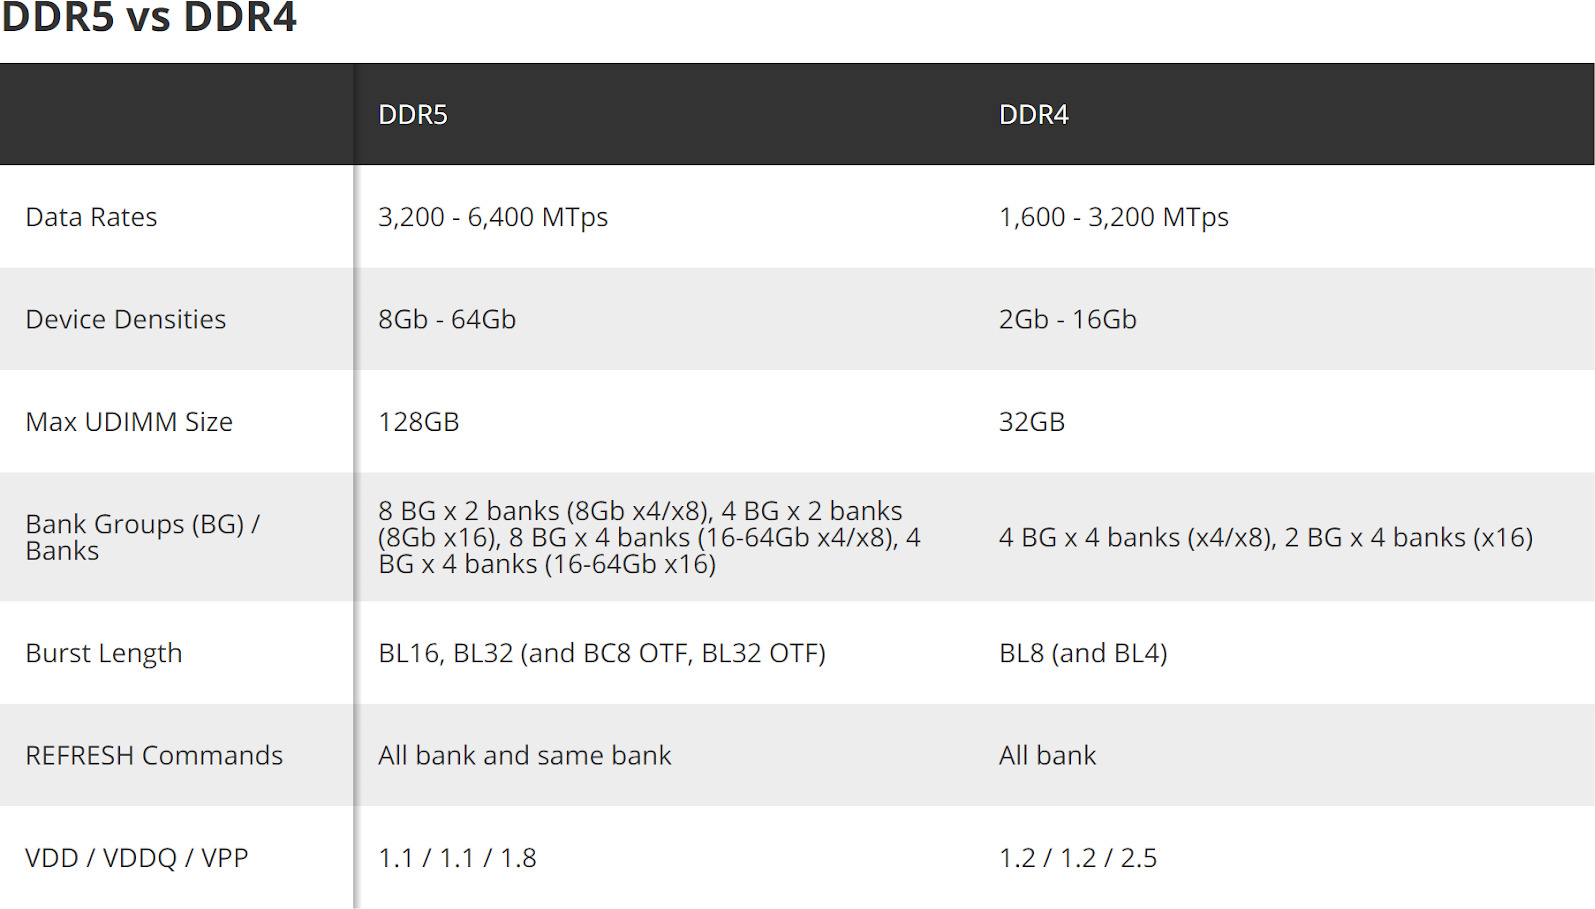
Task: Select the BL8 (and BL4) cell
Action: click(x=1083, y=653)
